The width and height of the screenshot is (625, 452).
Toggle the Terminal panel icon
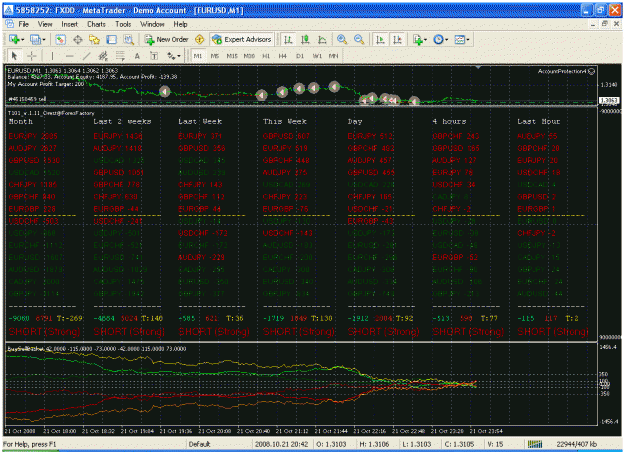112,39
